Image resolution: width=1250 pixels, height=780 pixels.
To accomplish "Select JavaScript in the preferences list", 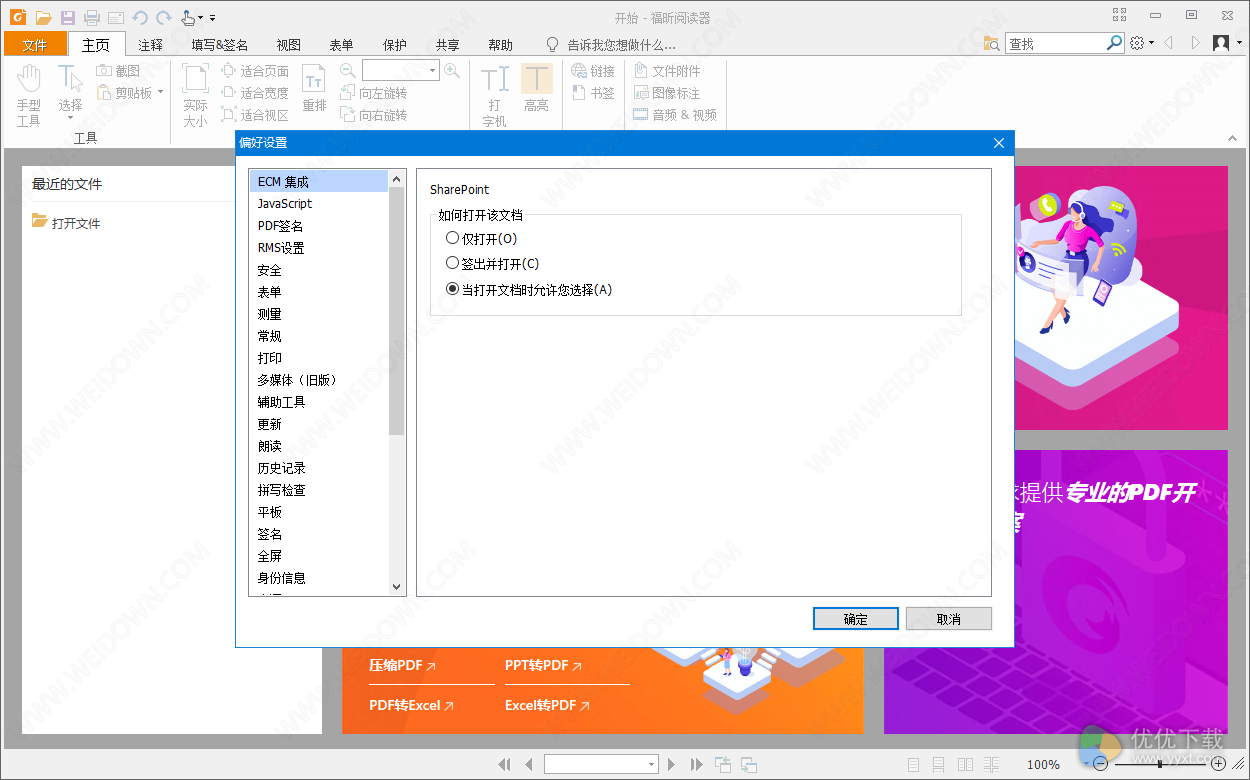I will [x=318, y=203].
